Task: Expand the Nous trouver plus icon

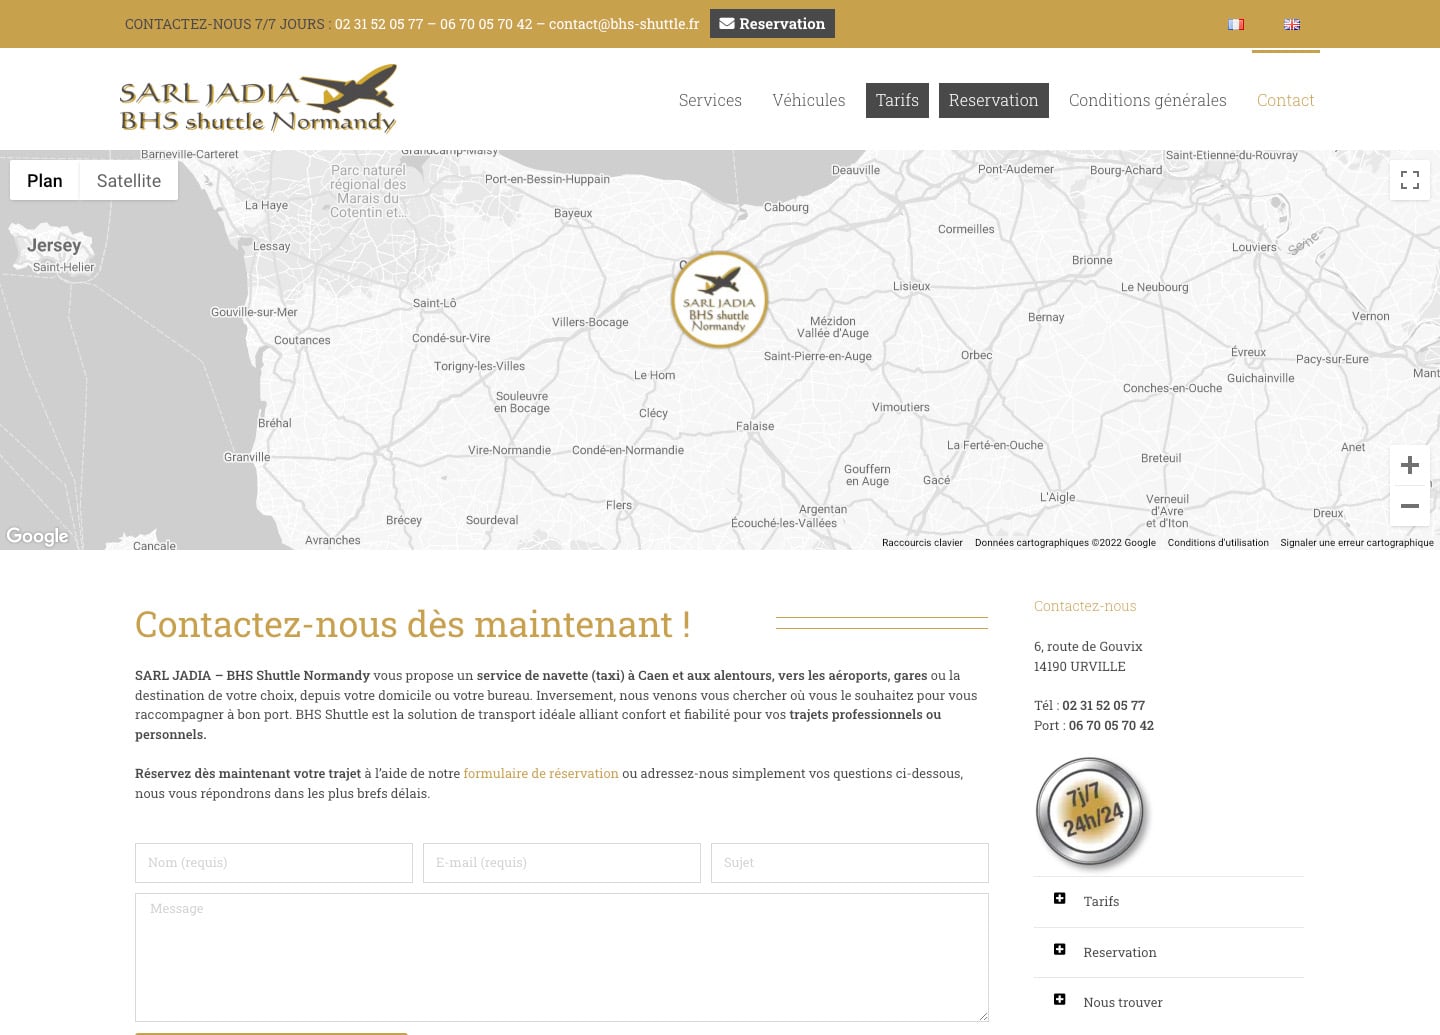Action: point(1060,999)
